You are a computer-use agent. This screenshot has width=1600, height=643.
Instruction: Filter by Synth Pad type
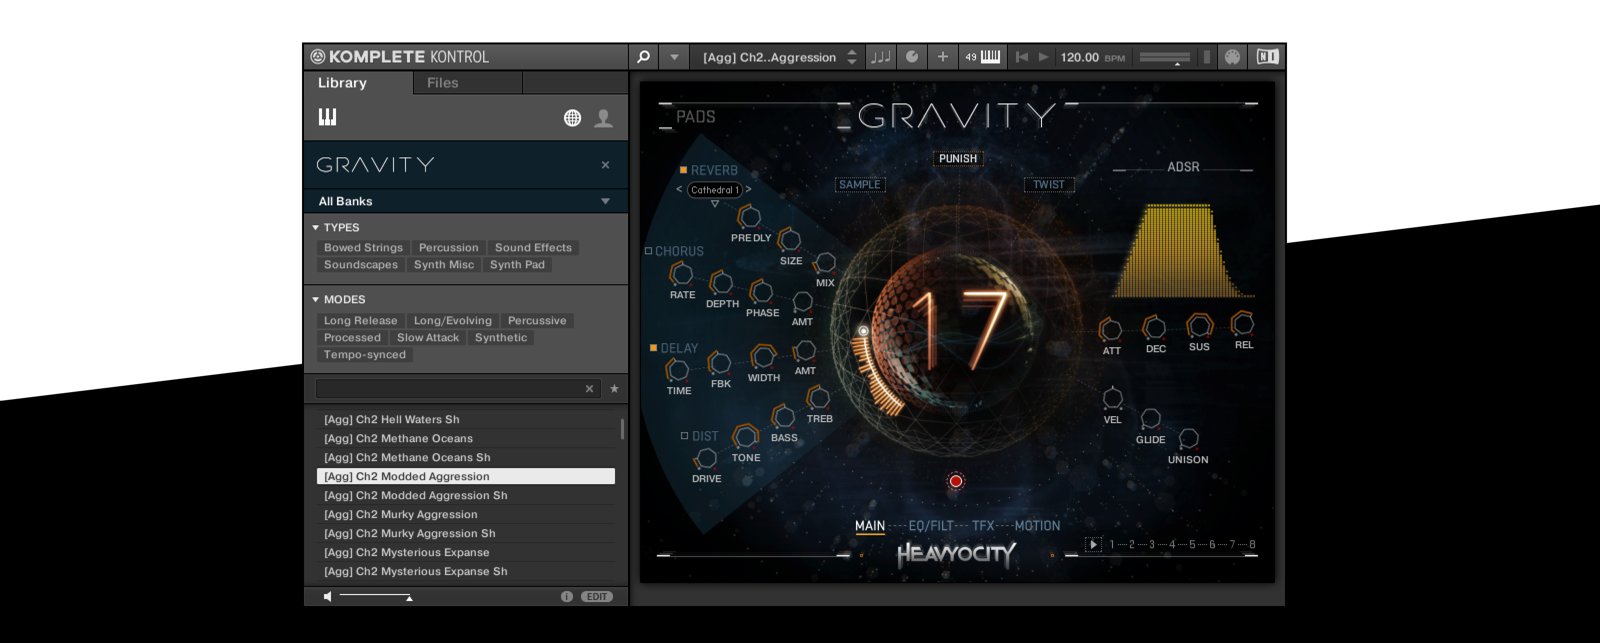coord(517,265)
